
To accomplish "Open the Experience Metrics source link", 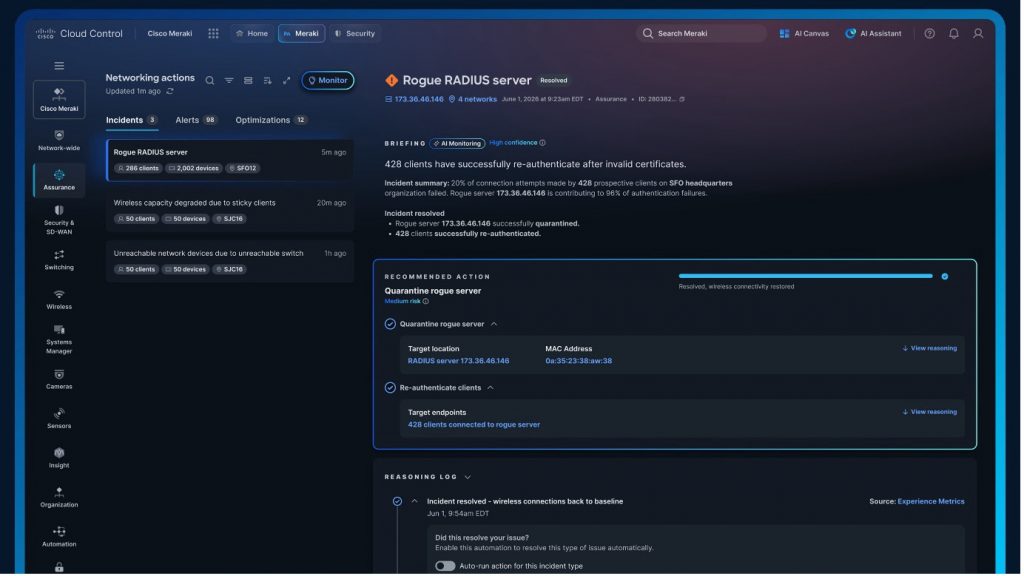I will pyautogui.click(x=933, y=502).
